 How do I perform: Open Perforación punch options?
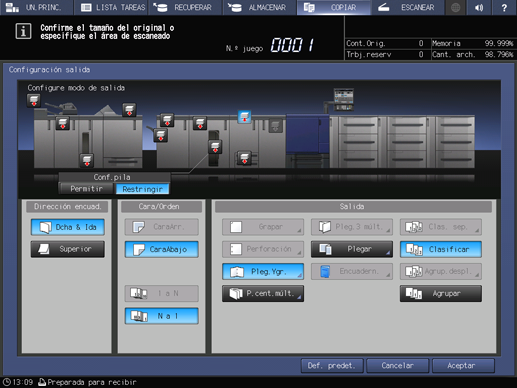point(263,249)
